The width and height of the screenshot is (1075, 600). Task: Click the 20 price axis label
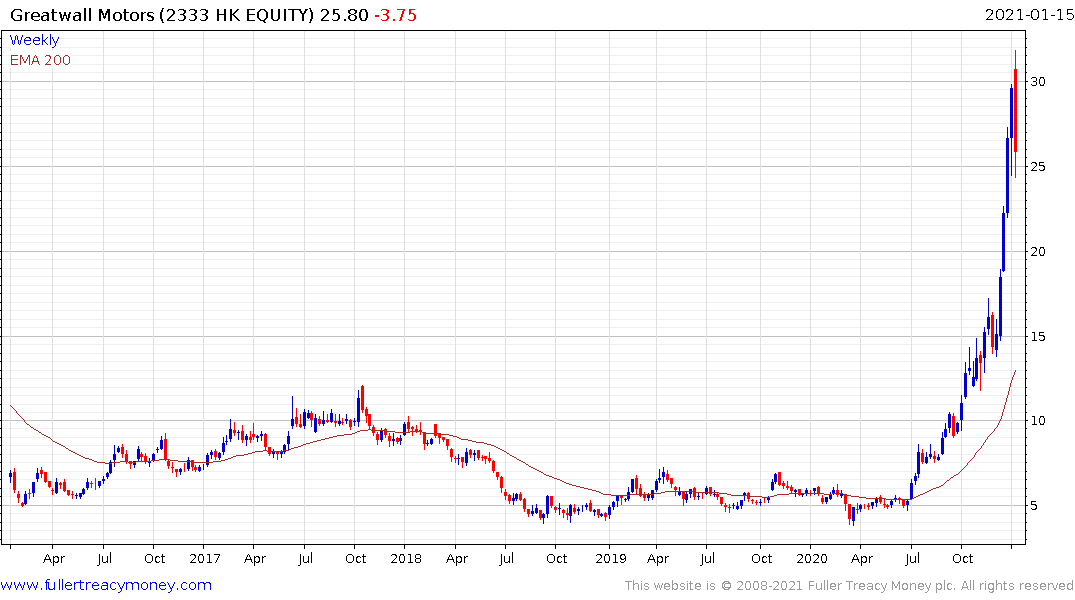coord(1038,252)
